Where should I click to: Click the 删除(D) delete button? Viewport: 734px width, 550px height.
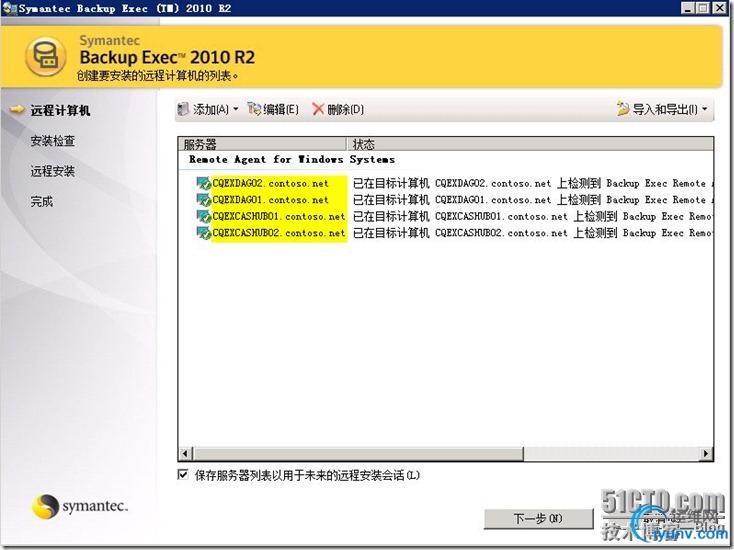click(338, 110)
